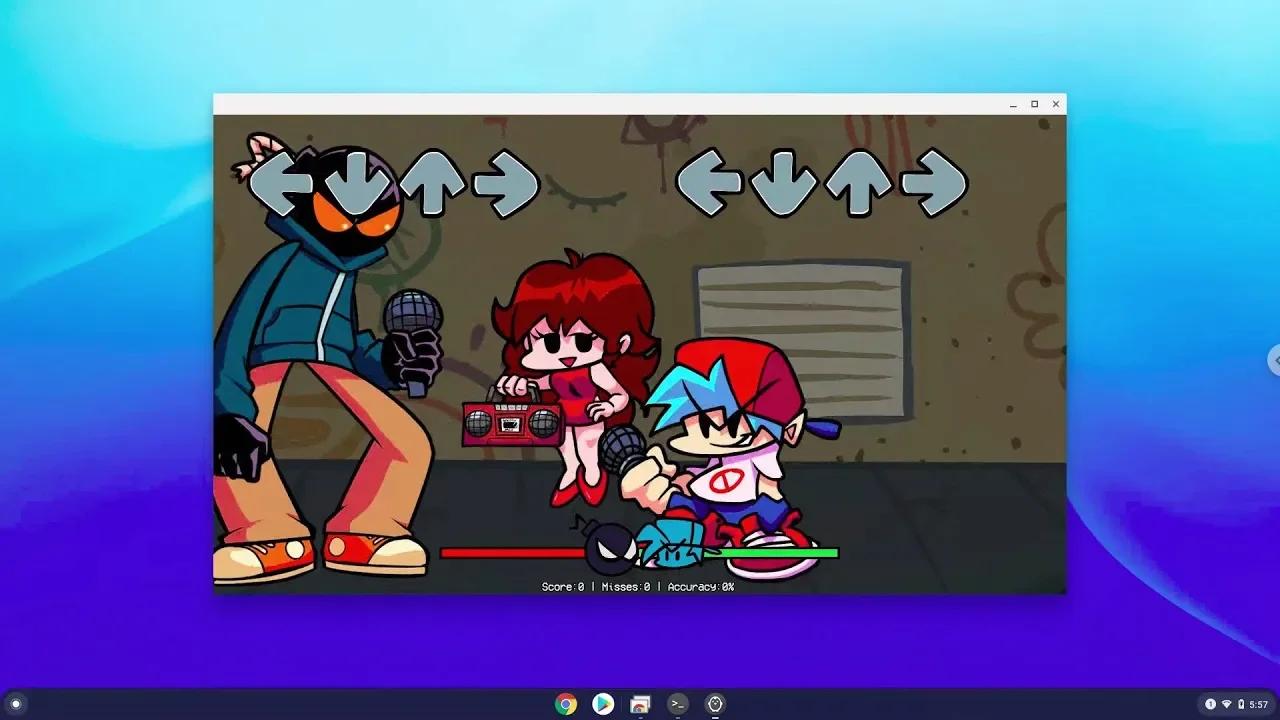Image resolution: width=1280 pixels, height=720 pixels.
Task: Launch the game app icon on the shelf
Action: [715, 705]
